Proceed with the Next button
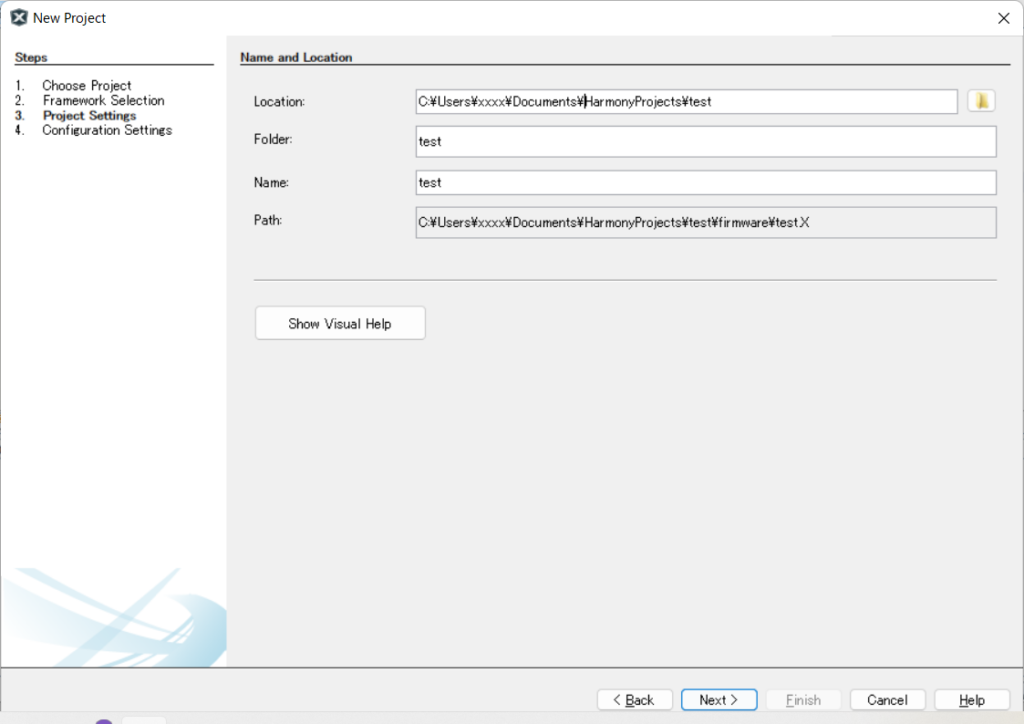This screenshot has width=1024, height=724. [719, 700]
